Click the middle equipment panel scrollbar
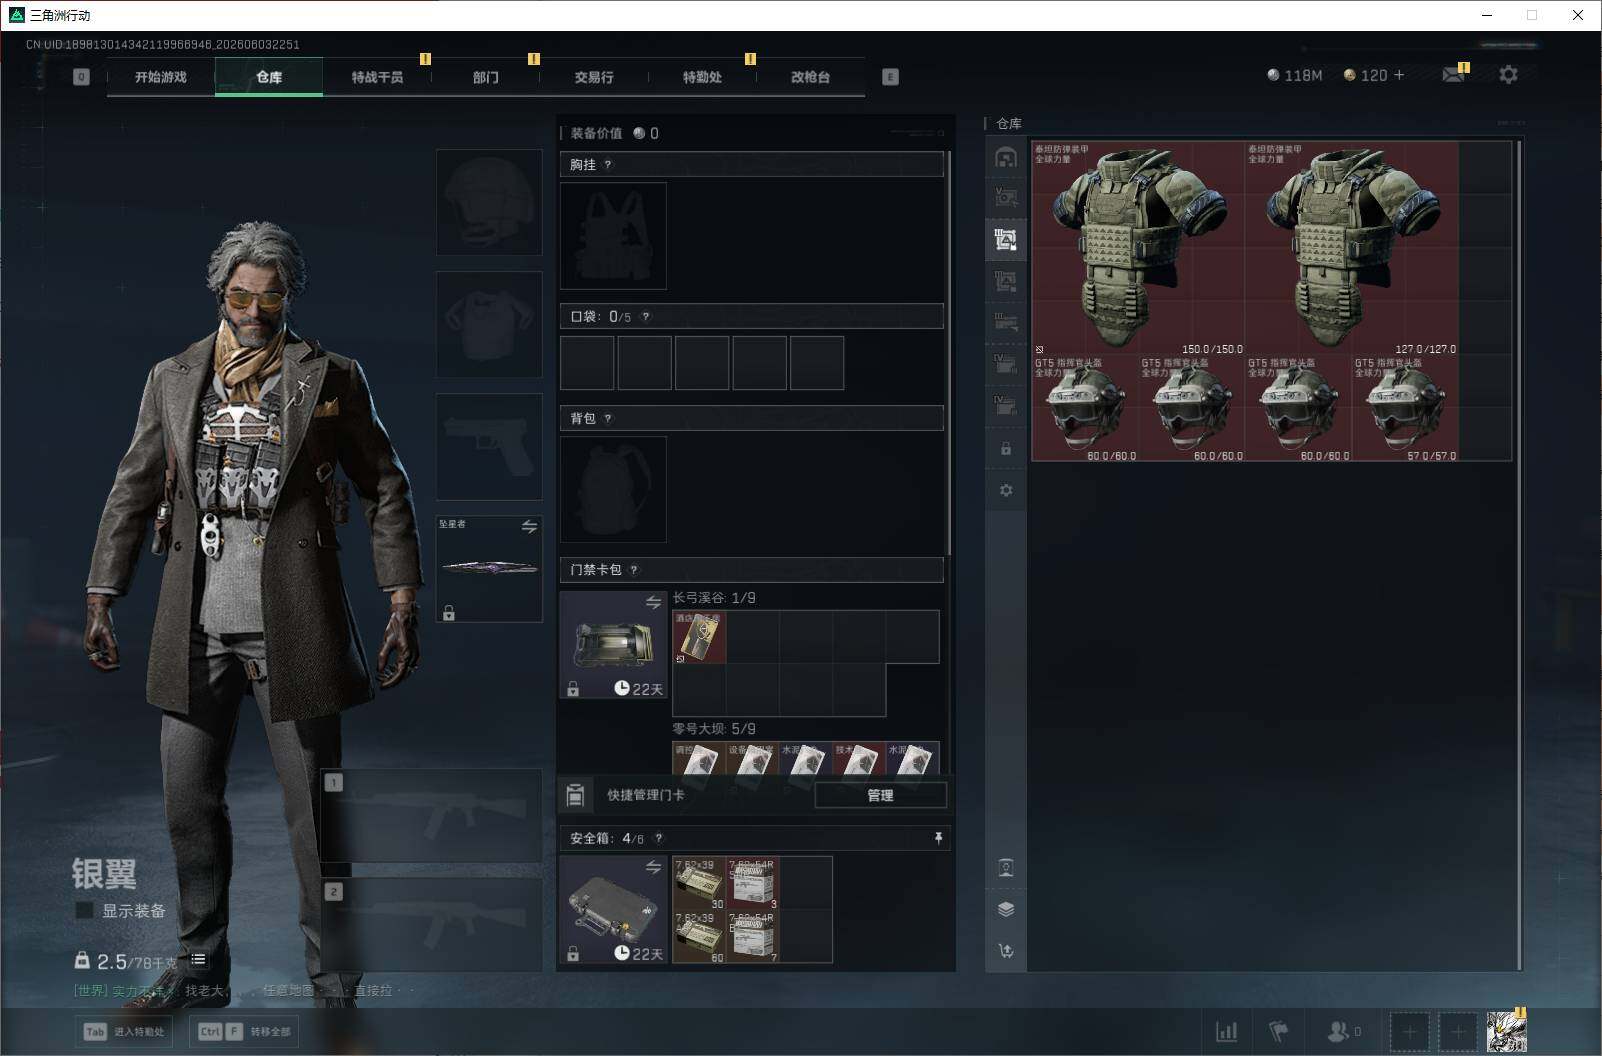The width and height of the screenshot is (1602, 1056). coord(948,355)
